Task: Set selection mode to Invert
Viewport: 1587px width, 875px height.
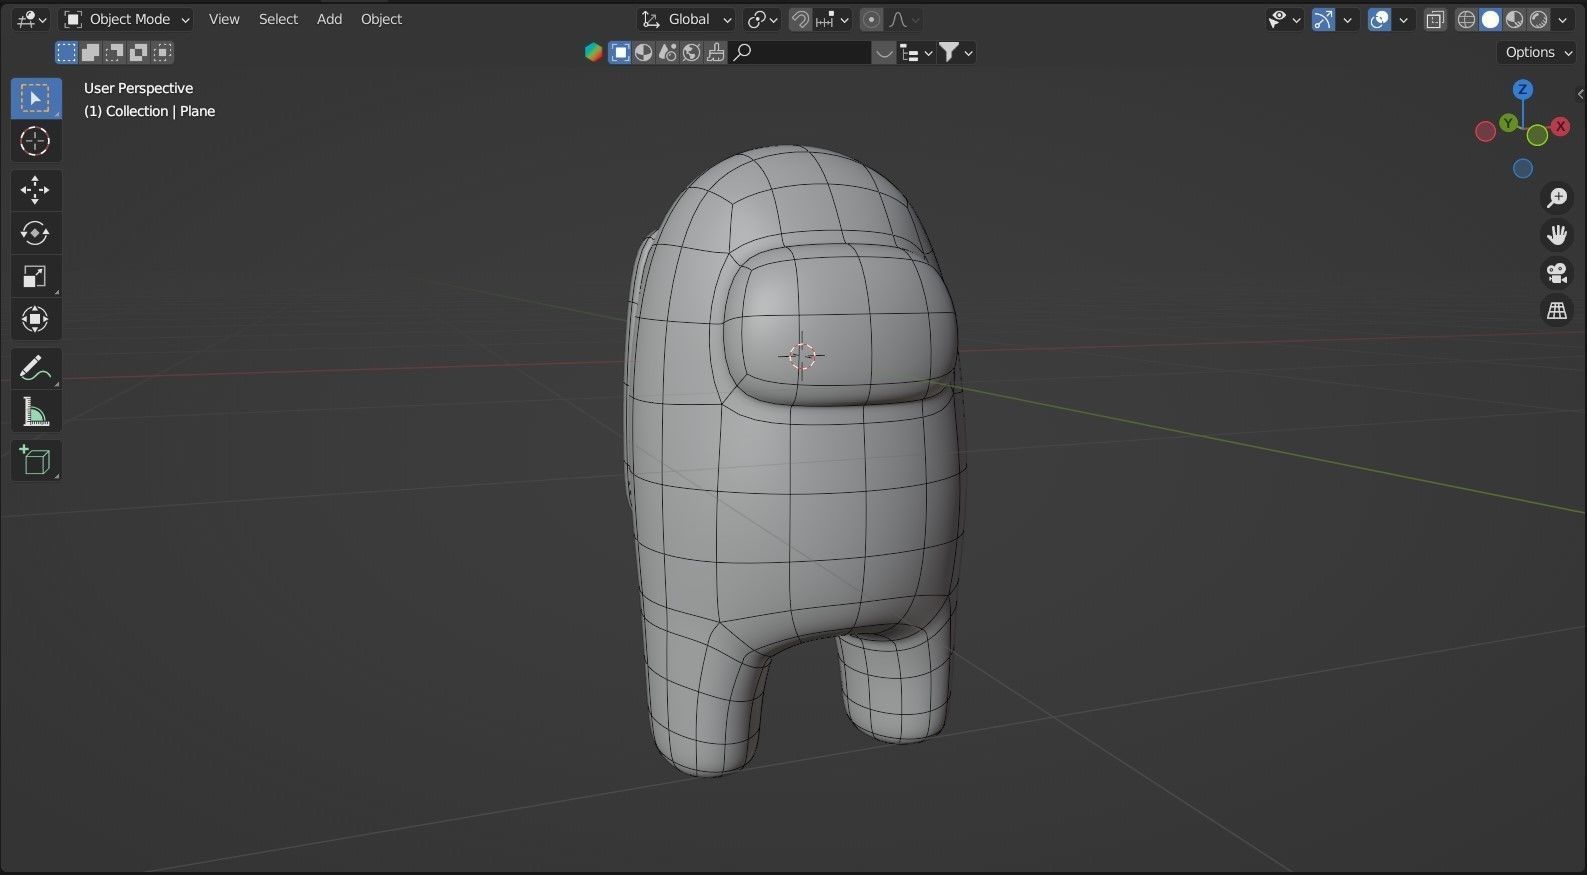Action: pyautogui.click(x=138, y=52)
